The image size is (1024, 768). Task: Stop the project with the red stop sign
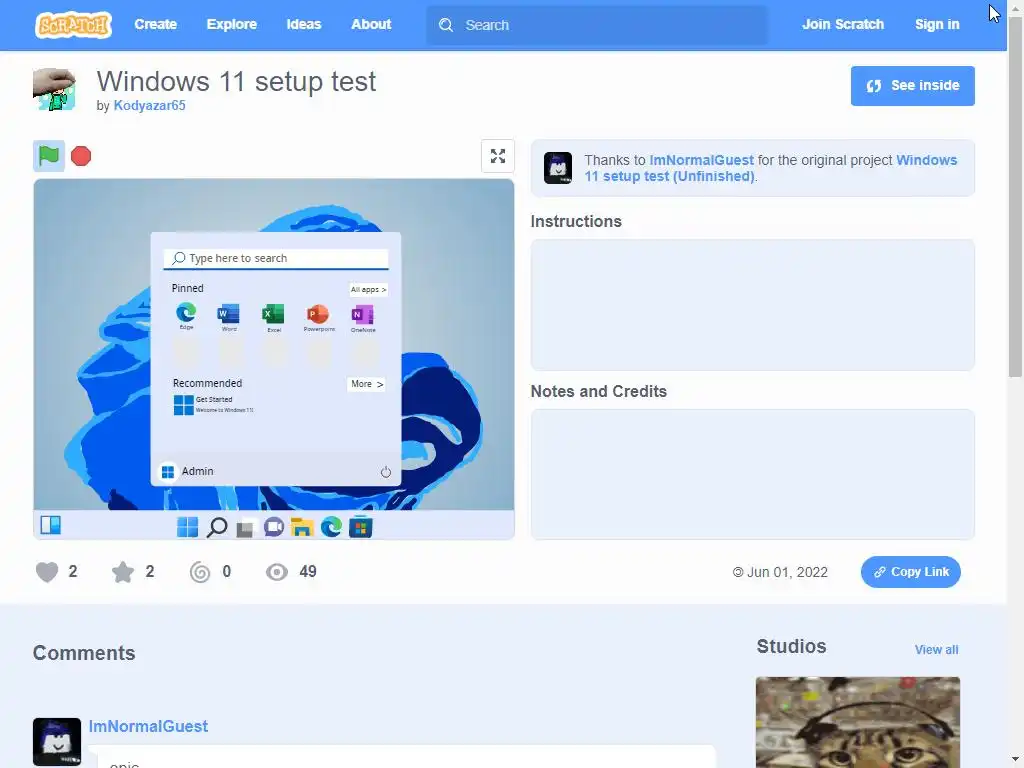(x=81, y=156)
